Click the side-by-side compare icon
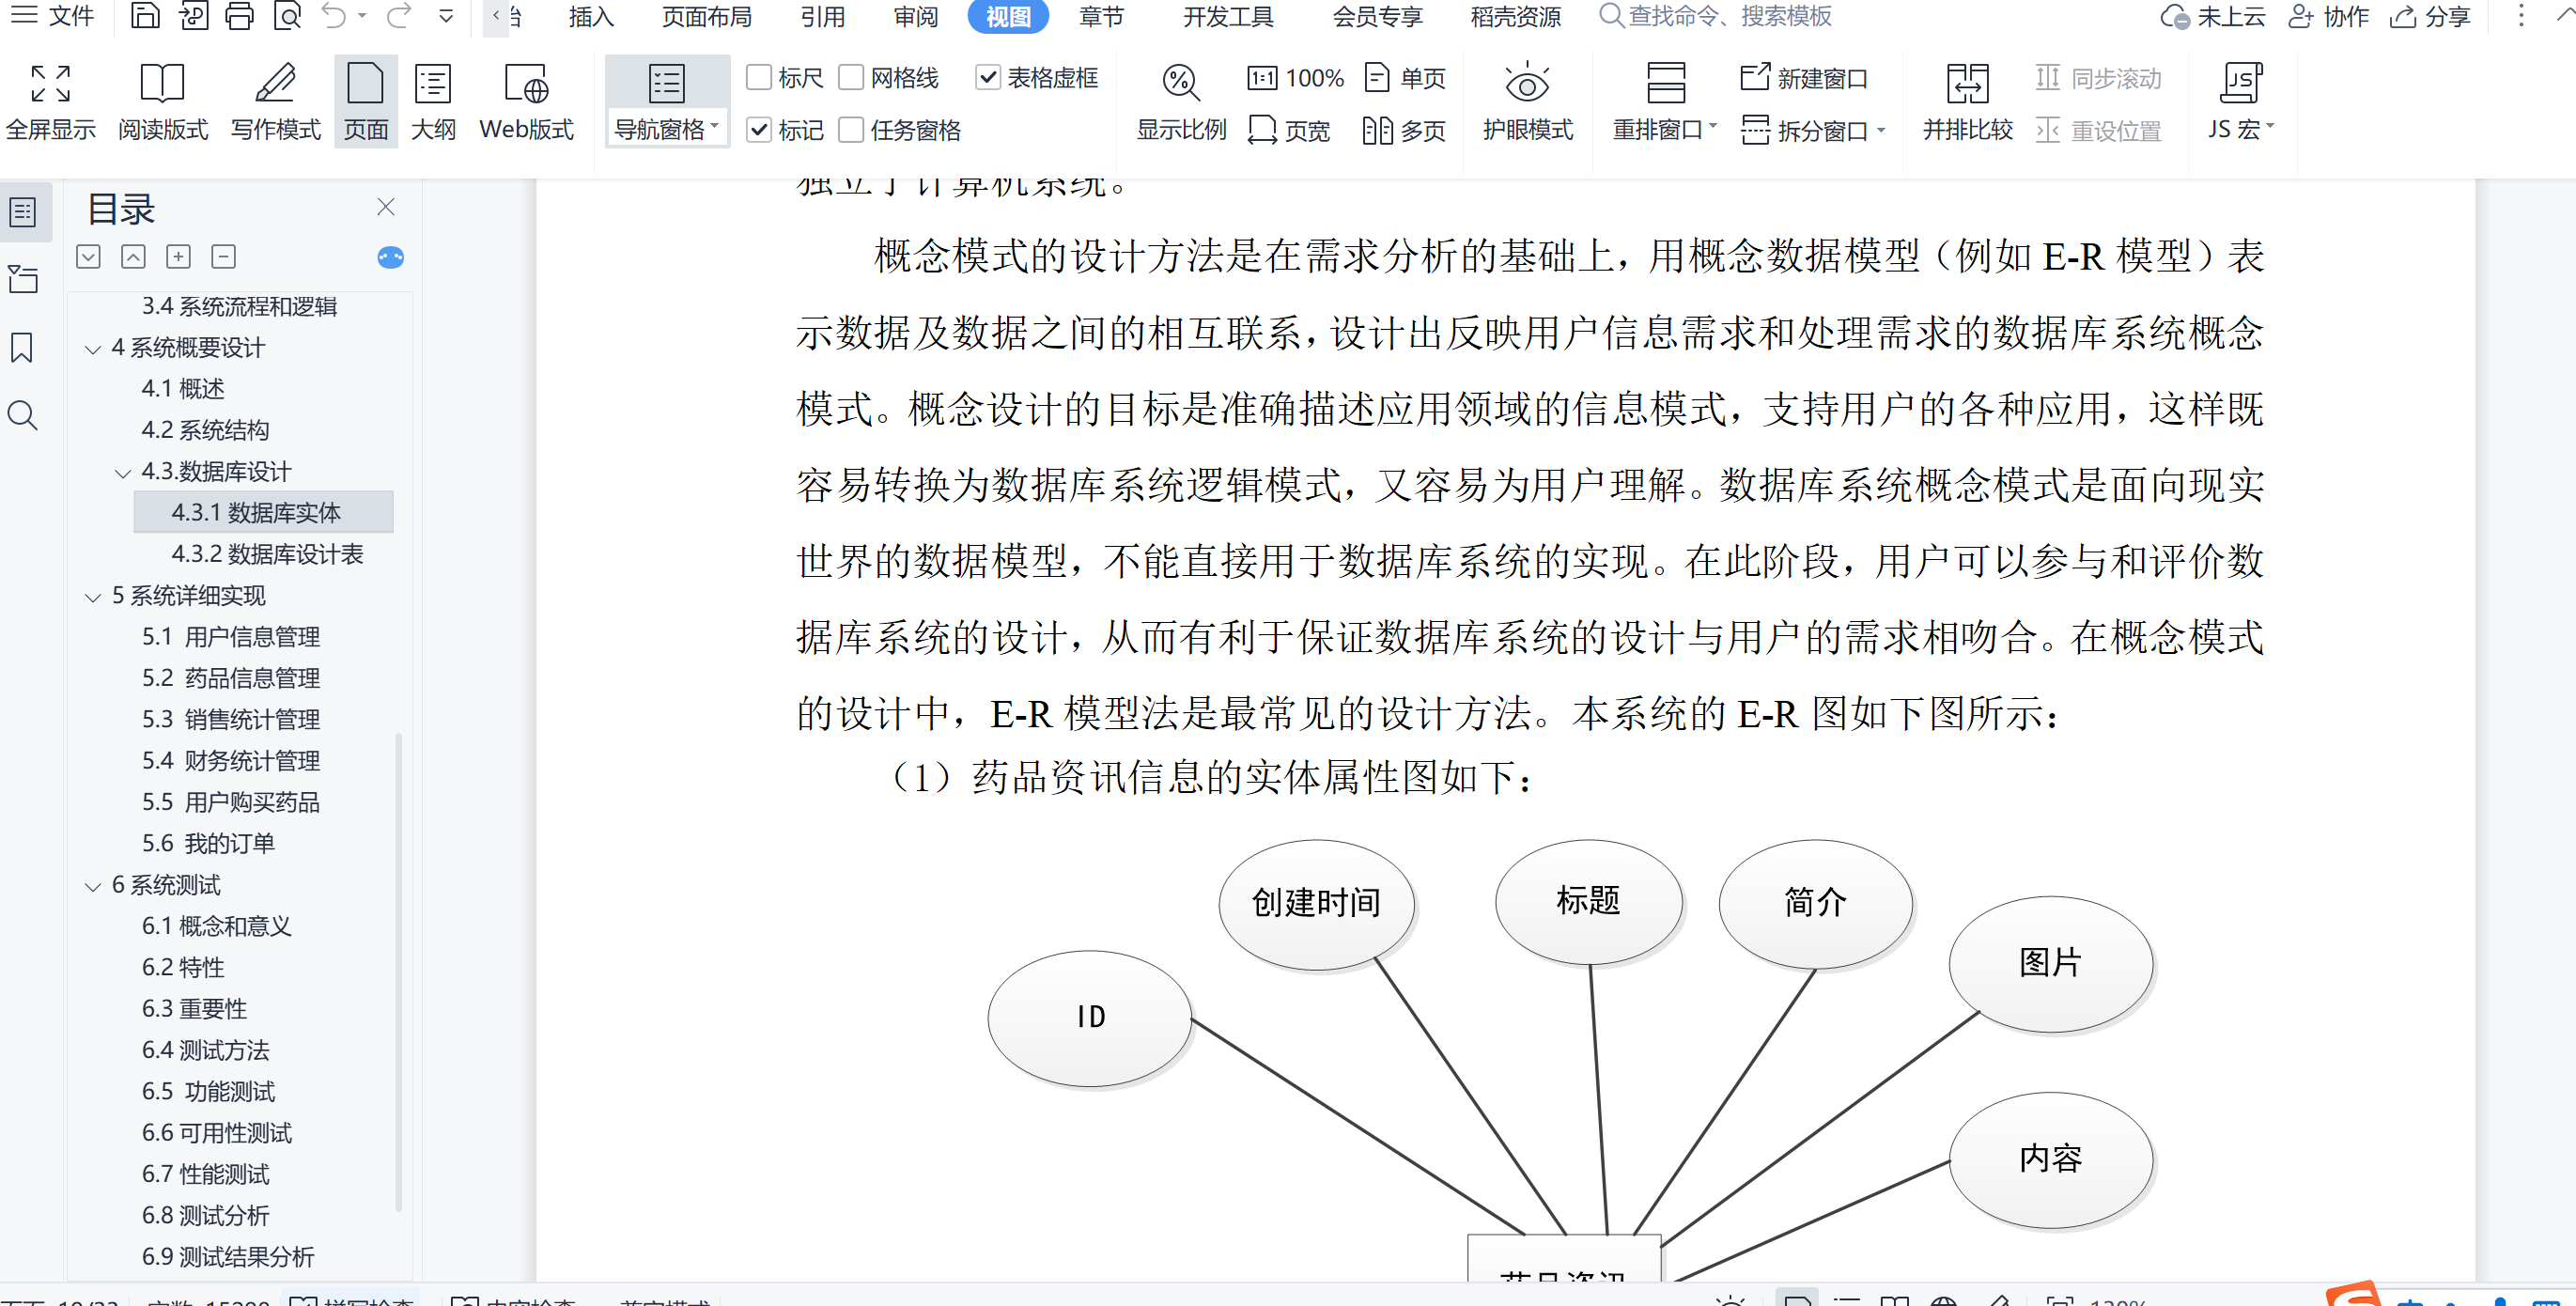 (1967, 84)
